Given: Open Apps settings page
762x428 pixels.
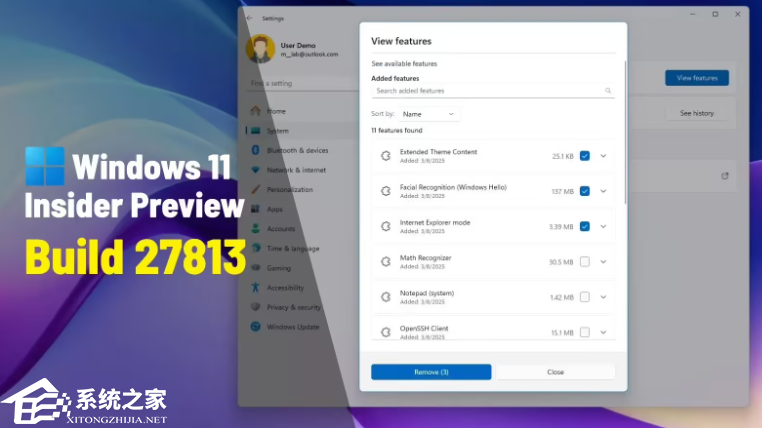Looking at the screenshot, I should pos(274,209).
